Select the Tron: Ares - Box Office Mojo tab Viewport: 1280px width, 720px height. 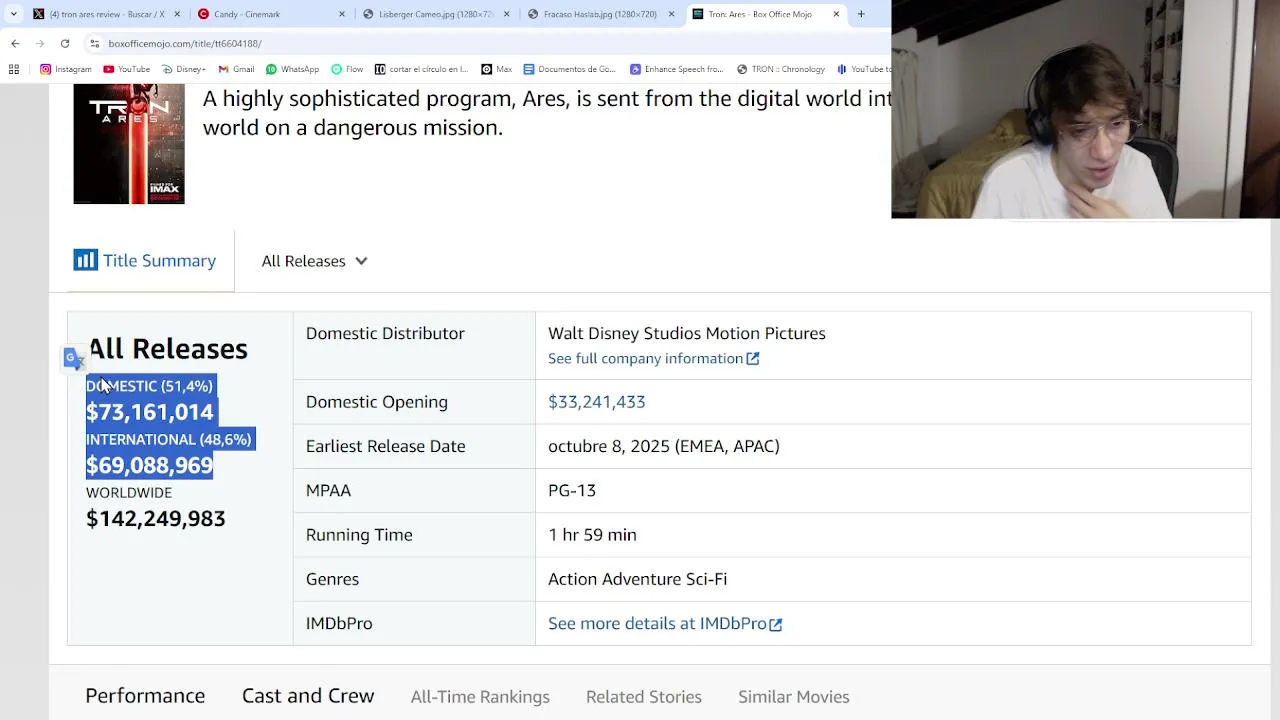765,14
